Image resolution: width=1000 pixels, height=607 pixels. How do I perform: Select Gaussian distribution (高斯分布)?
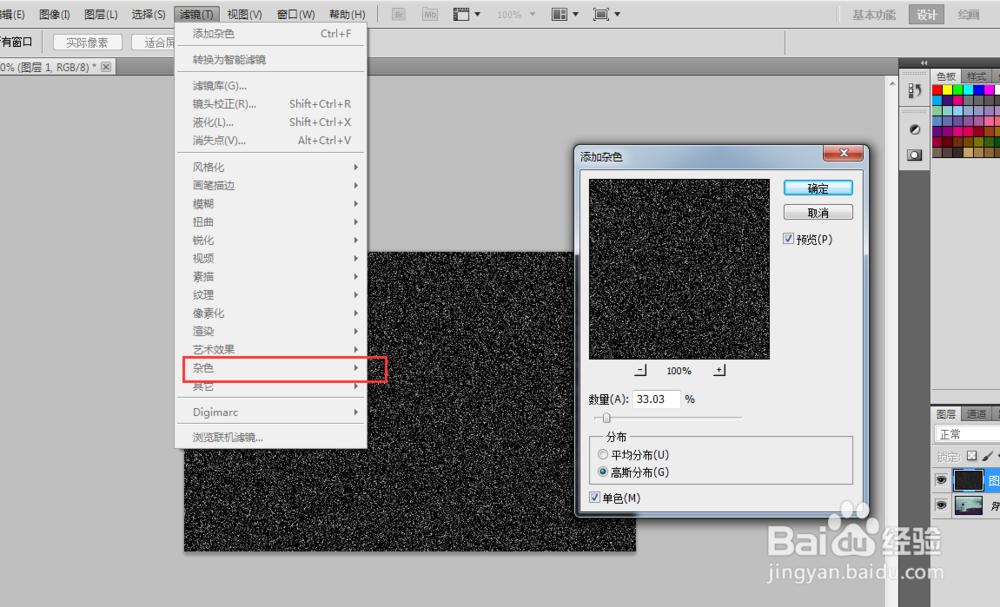coord(603,472)
